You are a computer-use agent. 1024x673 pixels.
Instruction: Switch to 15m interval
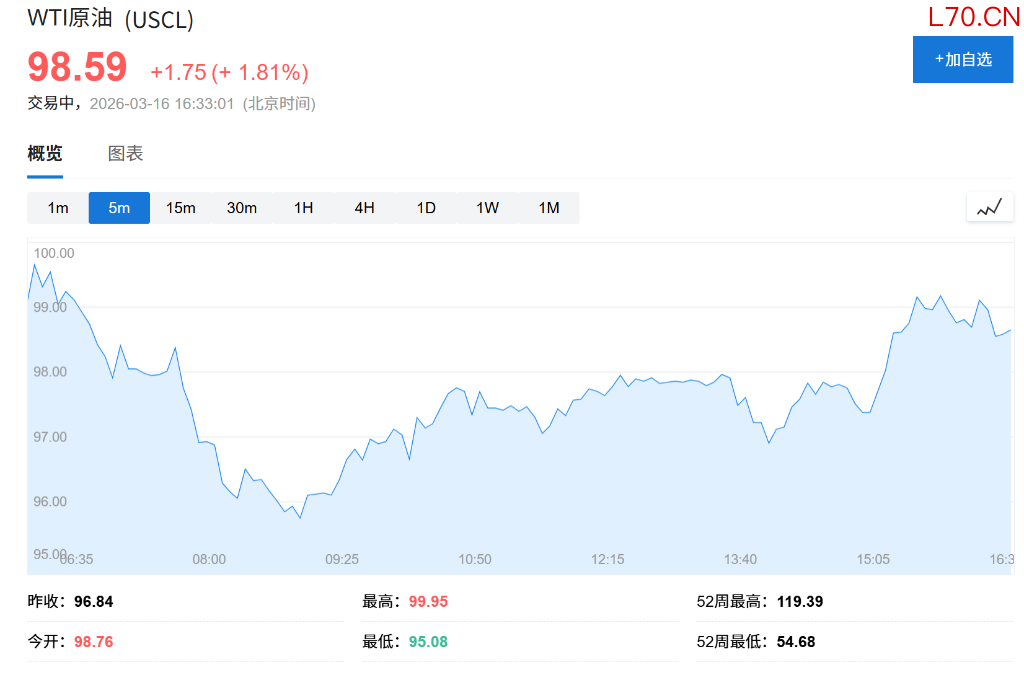pos(181,208)
